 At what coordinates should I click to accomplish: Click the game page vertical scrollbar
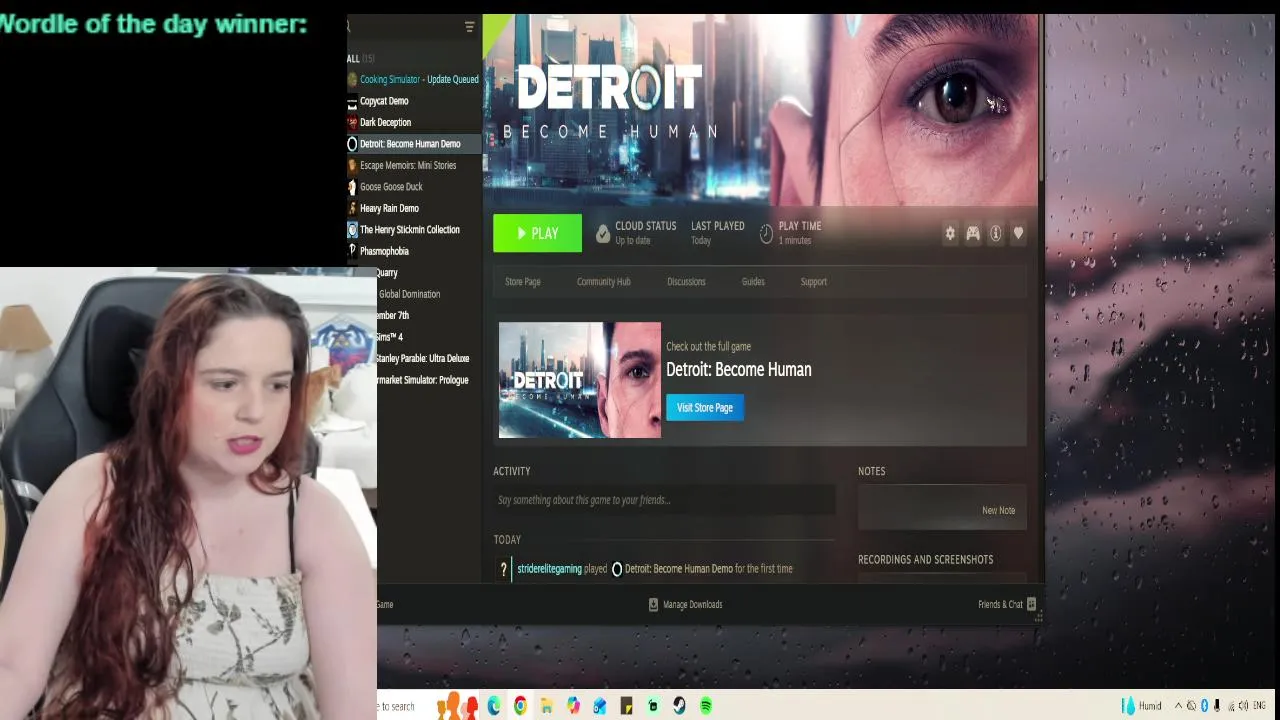click(x=1040, y=100)
